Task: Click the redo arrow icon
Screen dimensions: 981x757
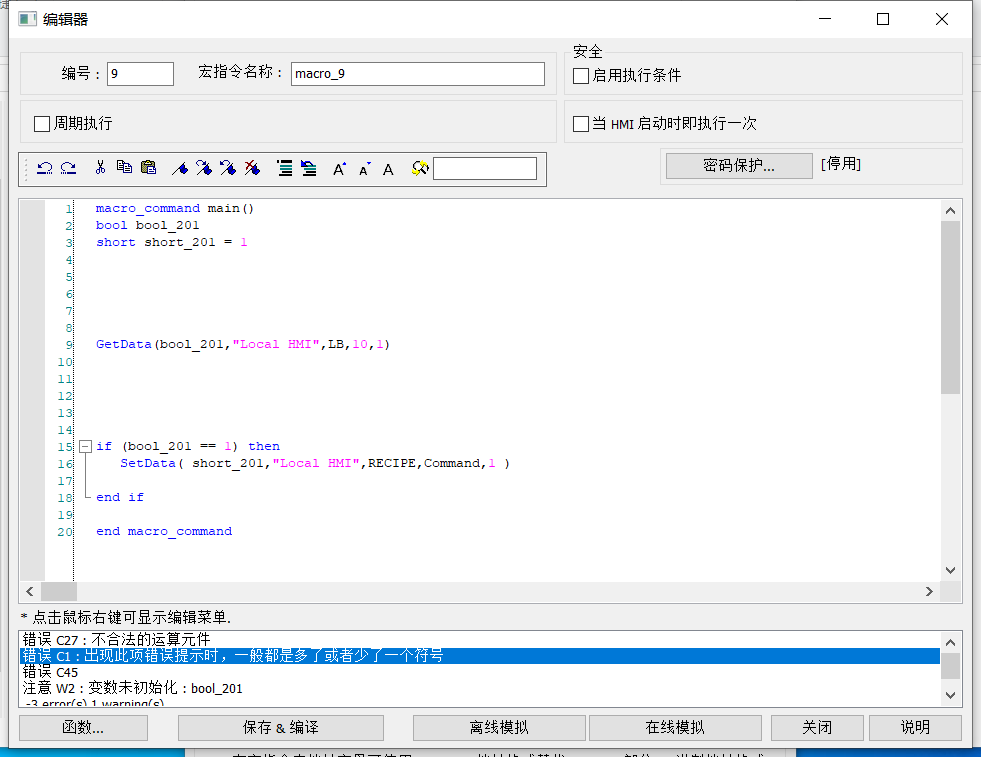Action: (x=68, y=169)
